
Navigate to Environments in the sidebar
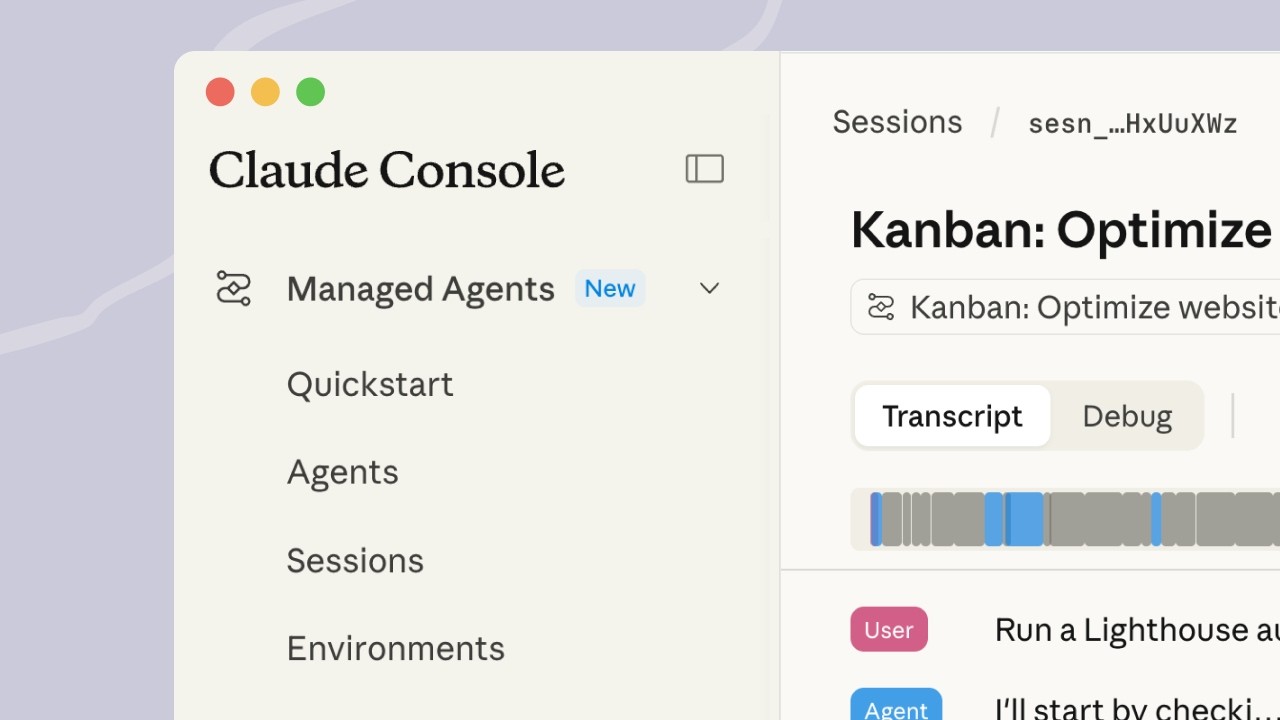coord(395,648)
